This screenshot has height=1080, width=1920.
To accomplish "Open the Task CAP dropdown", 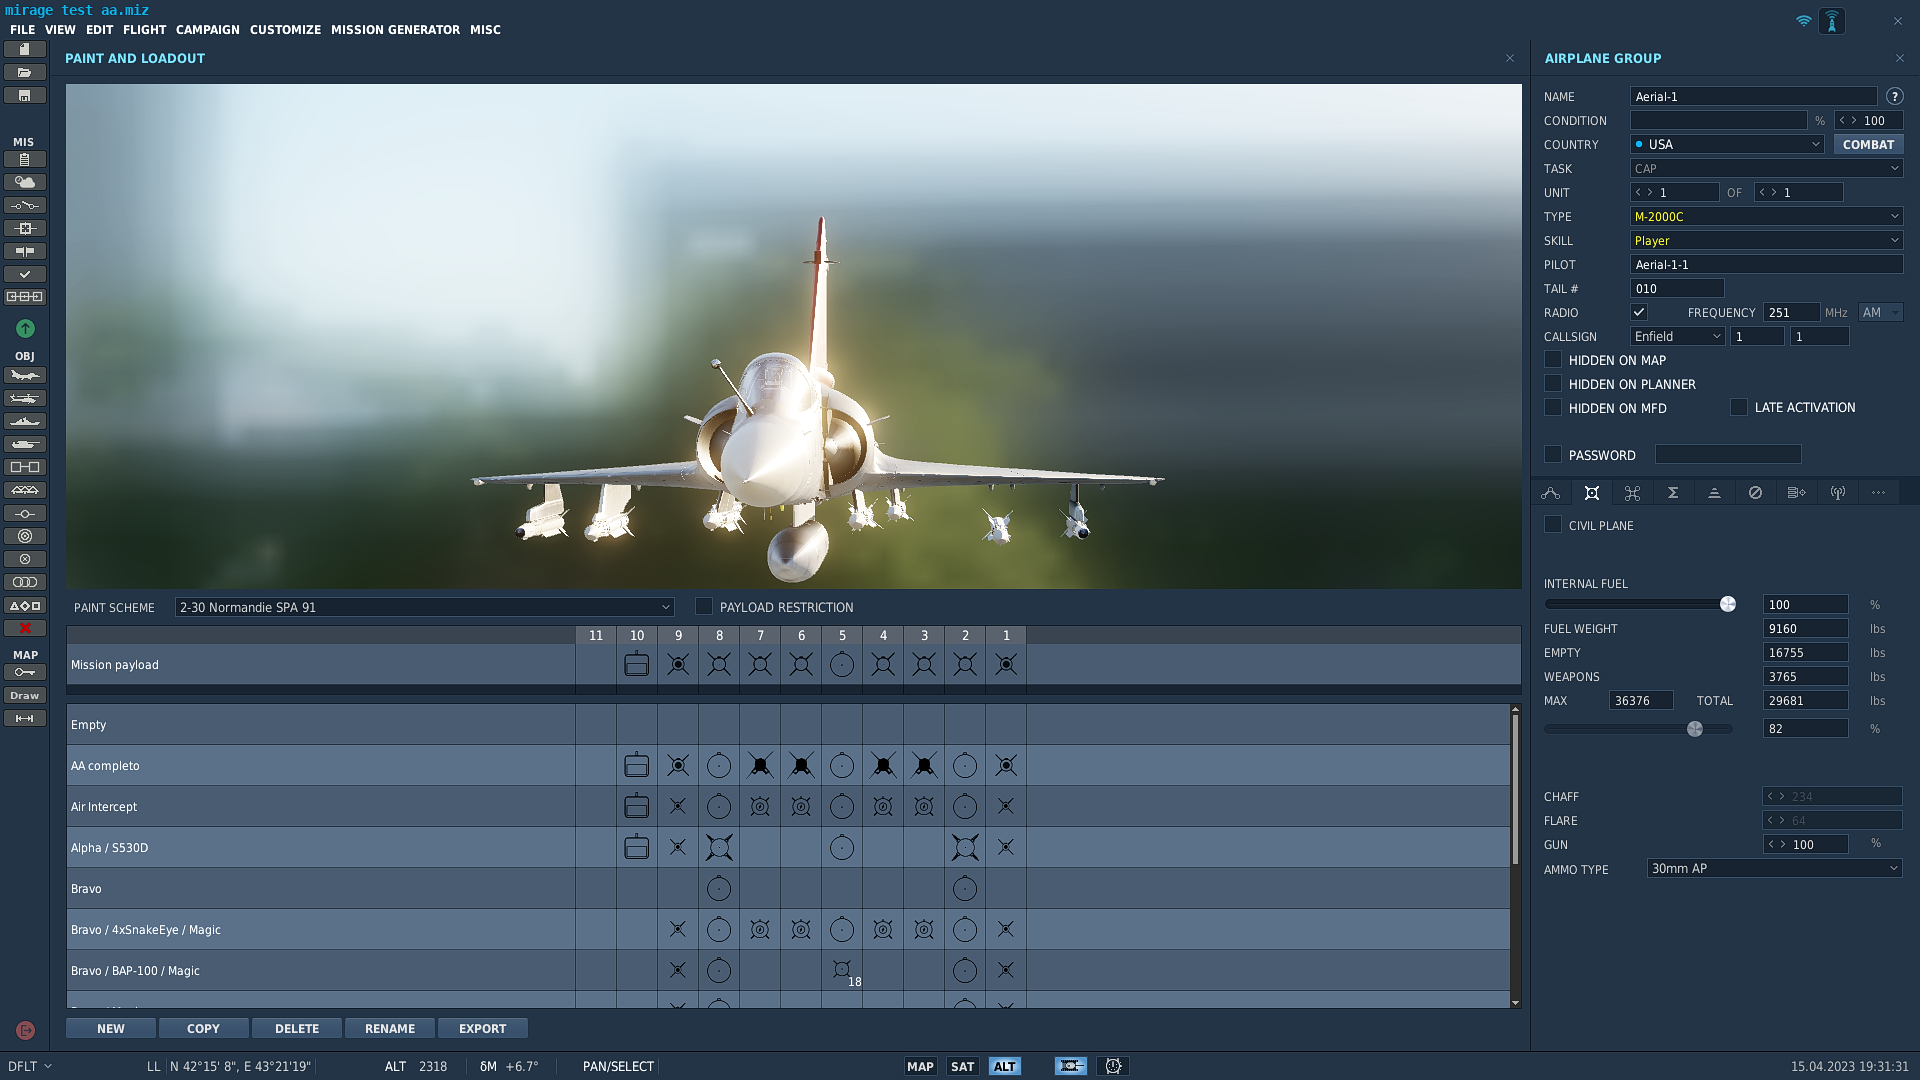I will [x=1766, y=168].
